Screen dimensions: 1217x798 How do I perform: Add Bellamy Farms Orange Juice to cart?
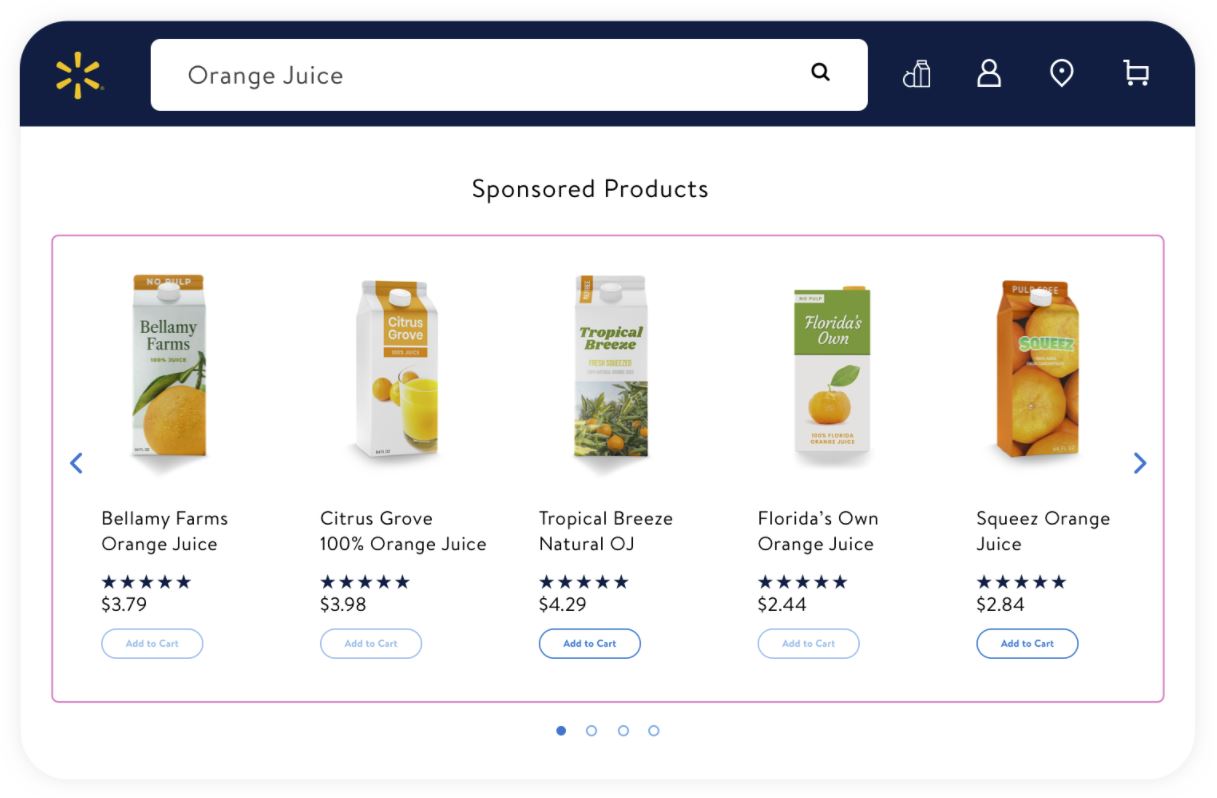[152, 644]
